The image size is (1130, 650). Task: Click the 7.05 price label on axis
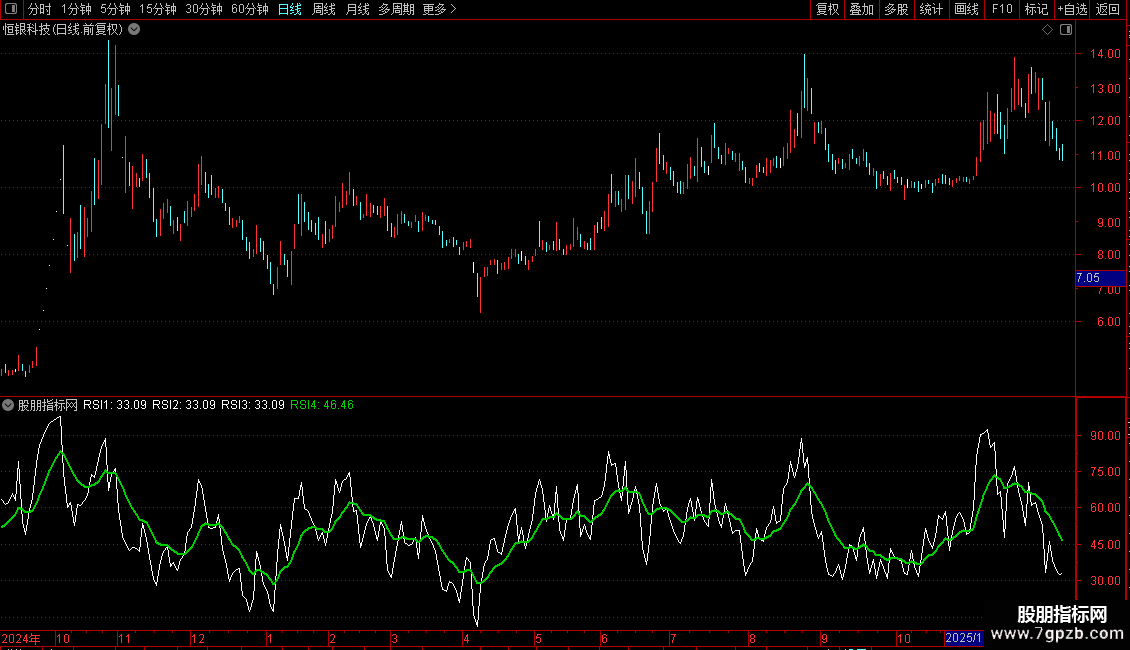click(x=1100, y=278)
